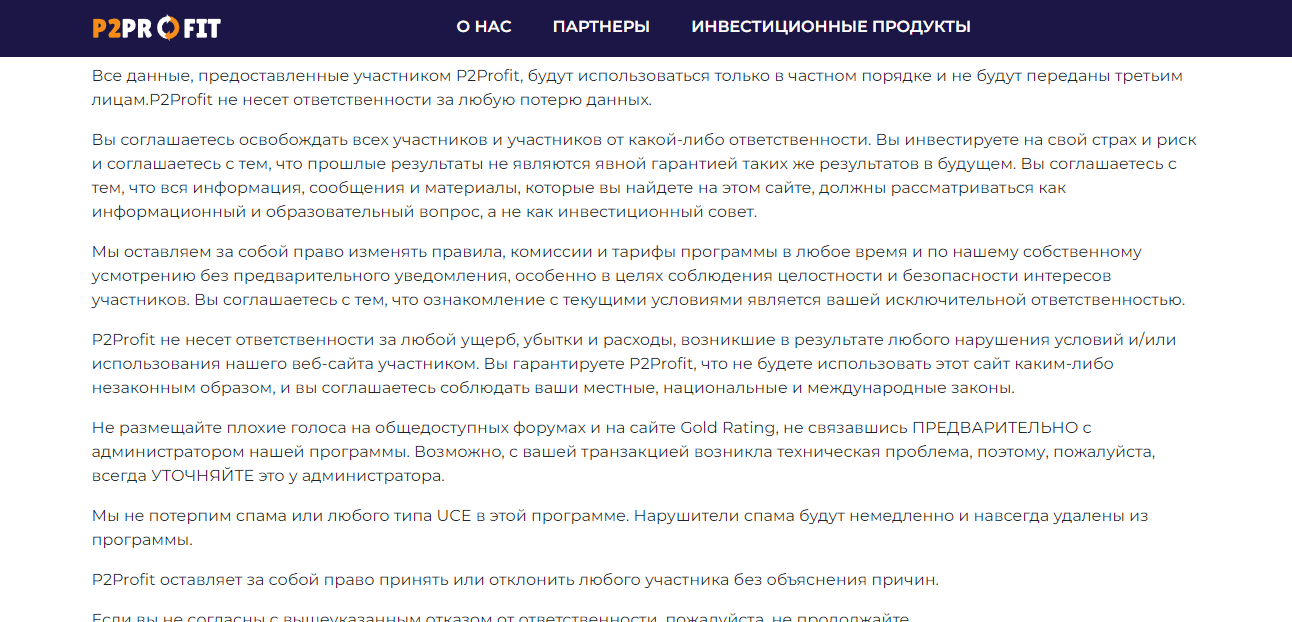The height and width of the screenshot is (622, 1292).
Task: Click the paragraph about data privacy
Action: (640, 87)
